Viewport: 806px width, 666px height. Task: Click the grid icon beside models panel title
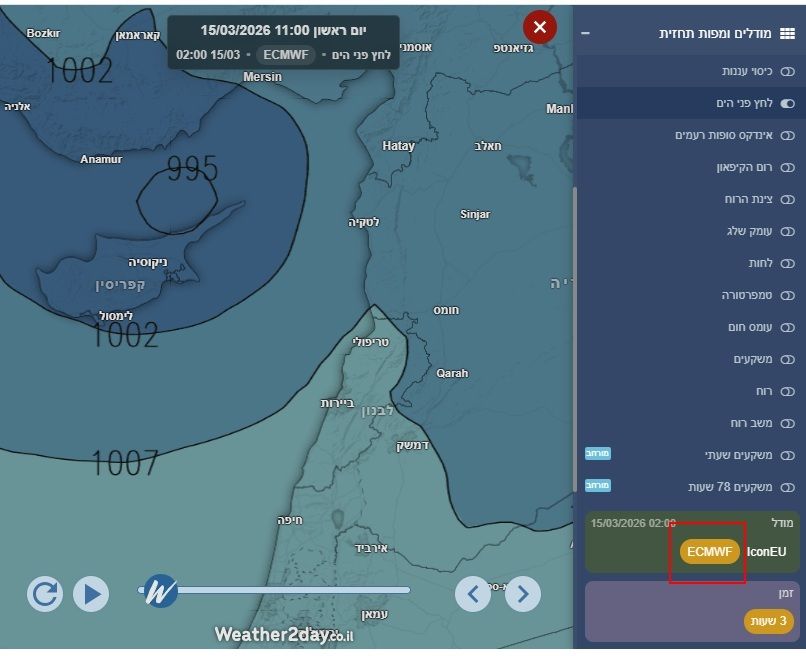787,33
